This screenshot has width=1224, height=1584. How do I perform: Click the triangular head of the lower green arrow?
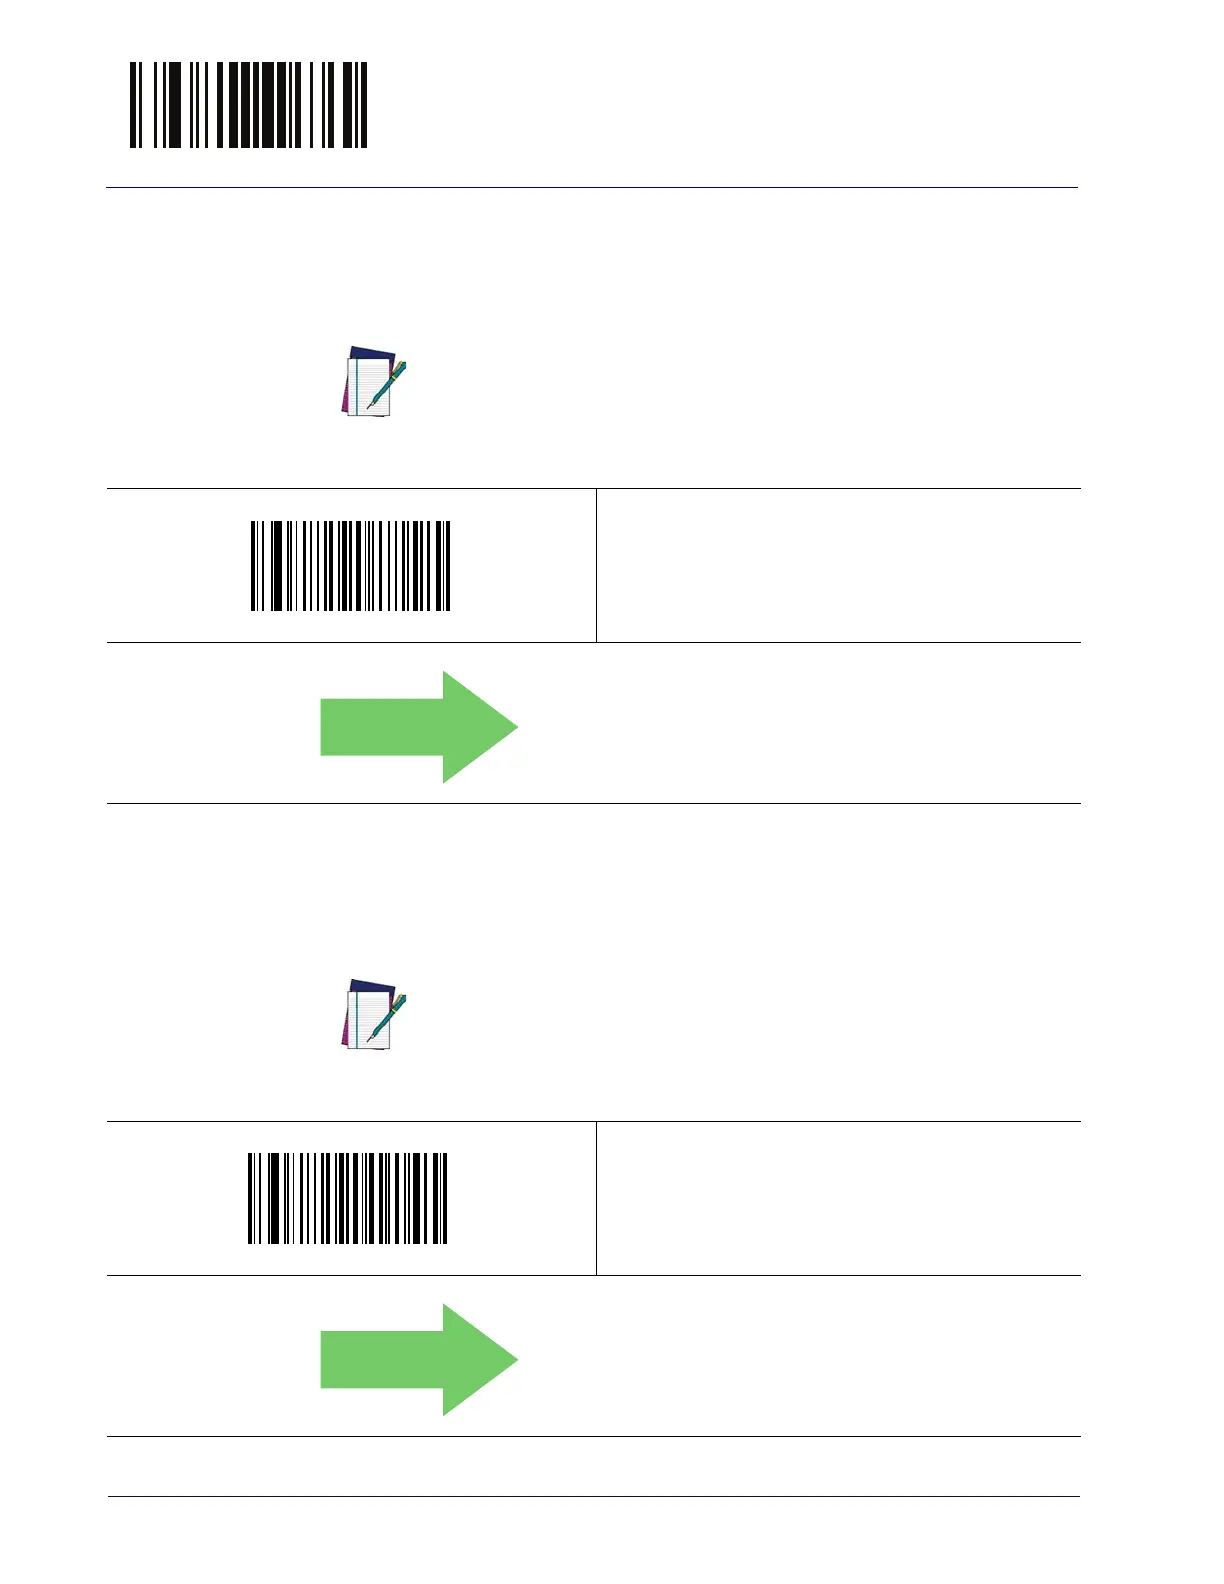point(480,1360)
